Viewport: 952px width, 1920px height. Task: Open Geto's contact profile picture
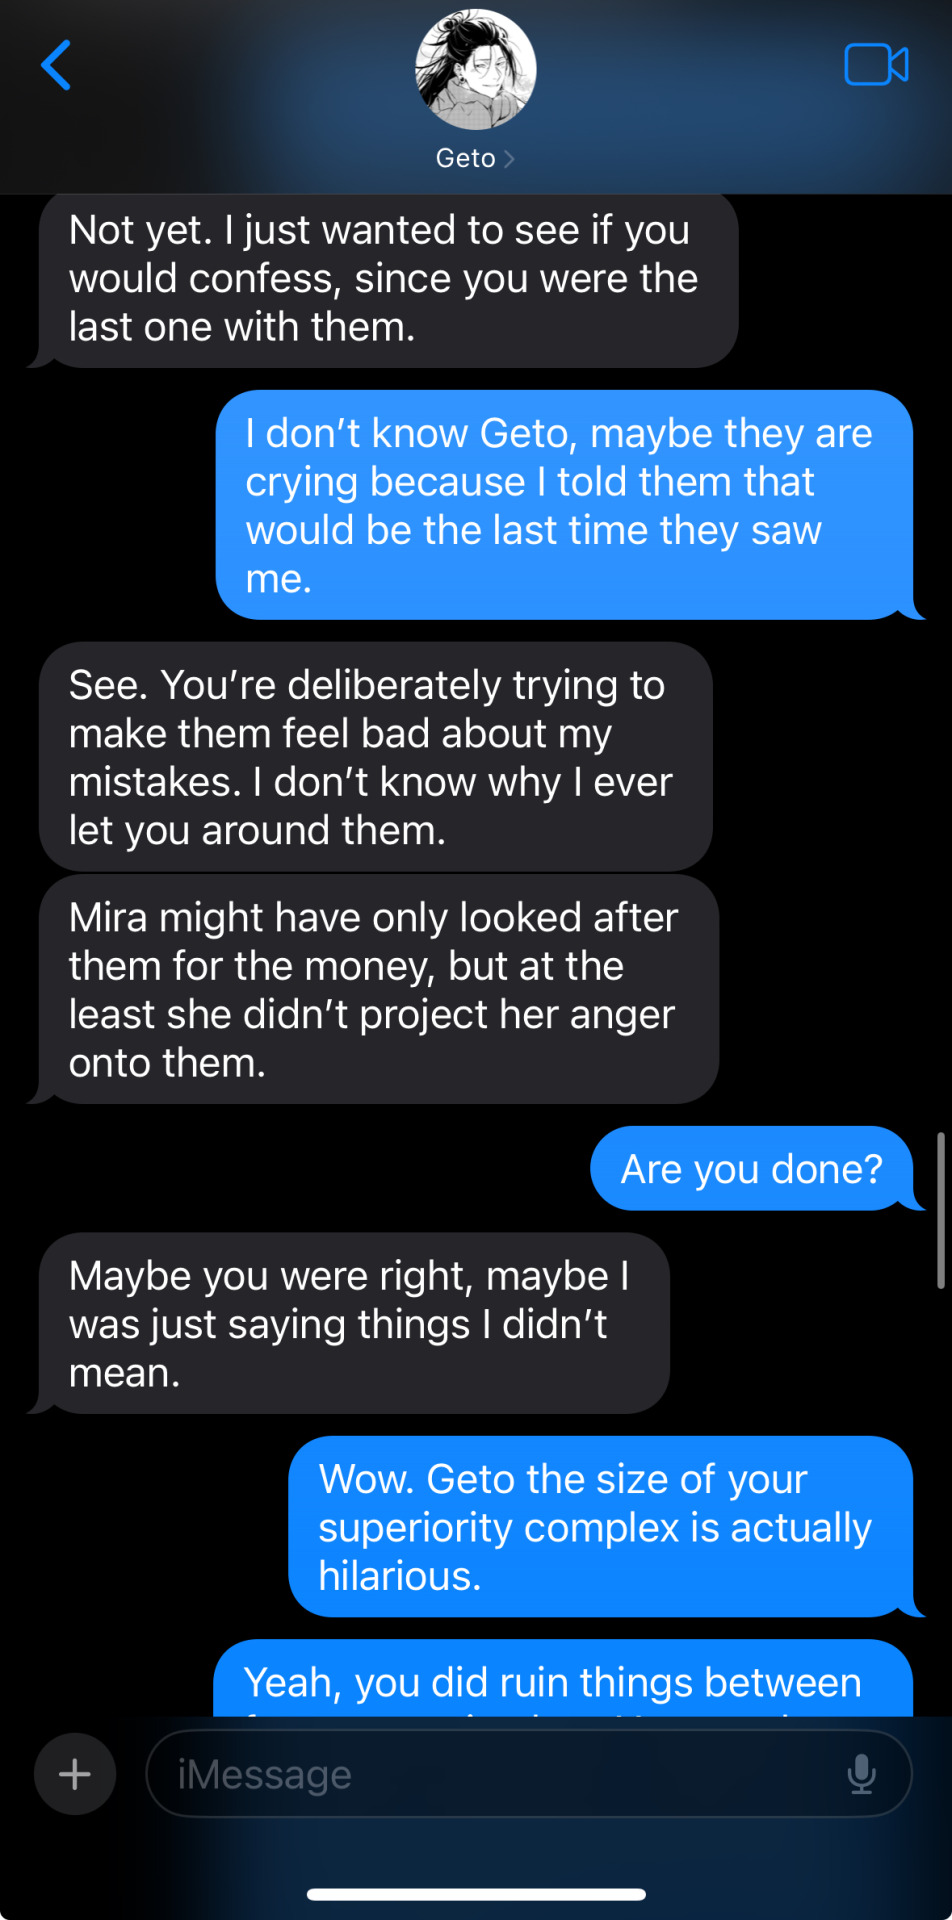point(476,70)
